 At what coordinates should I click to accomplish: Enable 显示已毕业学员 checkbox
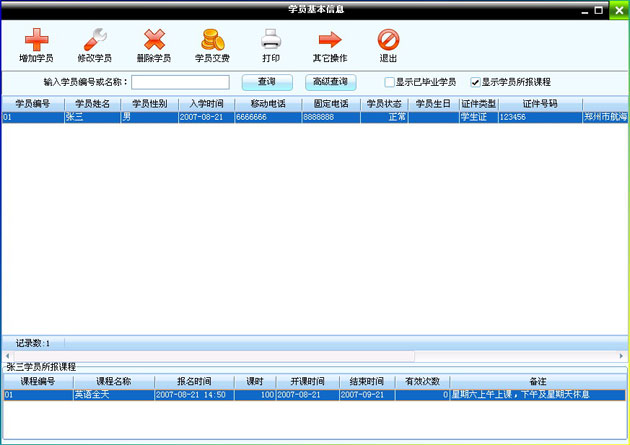(390, 82)
